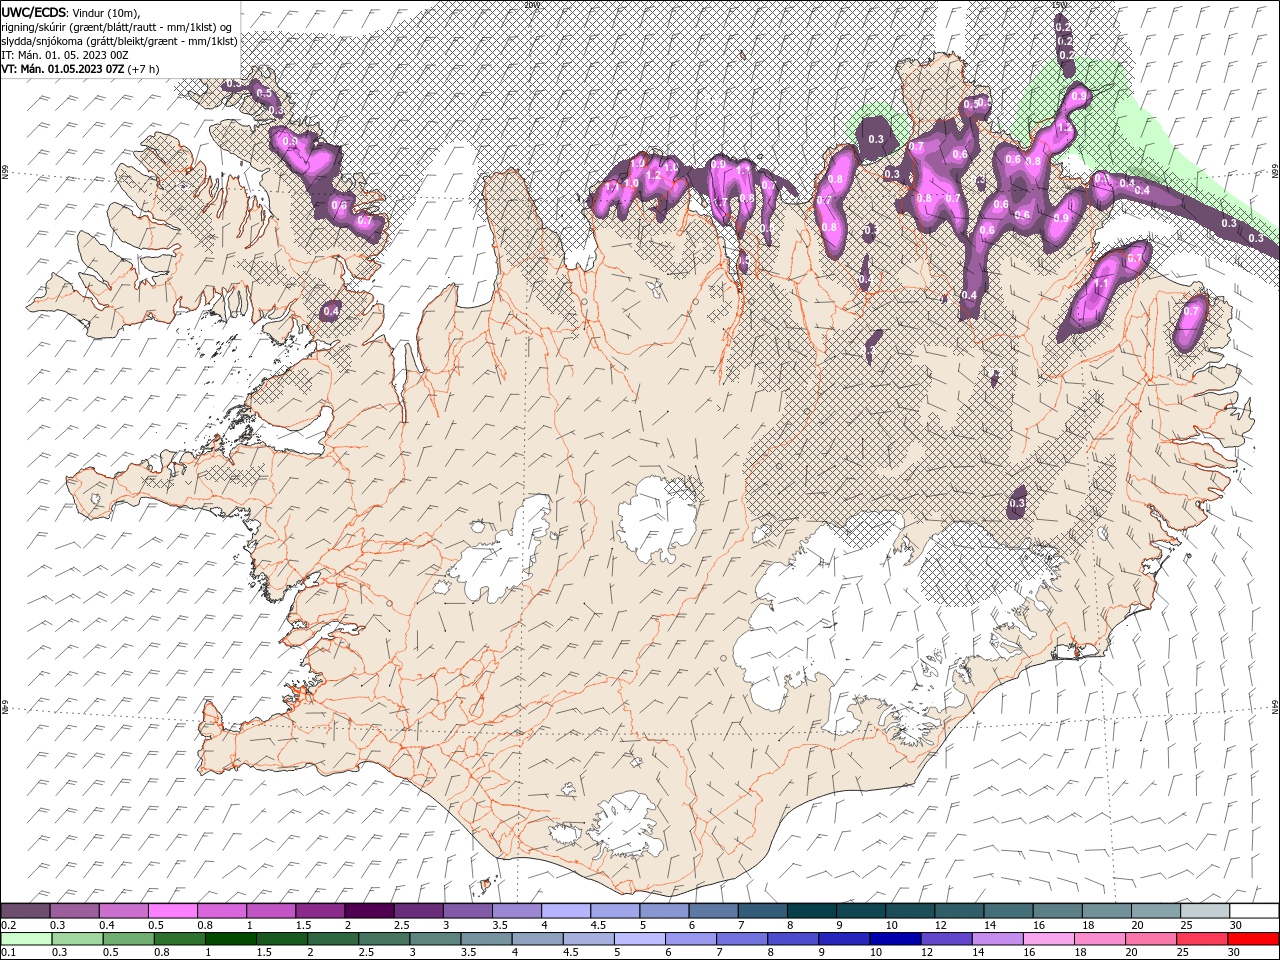Image resolution: width=1280 pixels, height=960 pixels.
Task: Click the 0.3 purple patch north of Vatnajökull glacier
Action: (x=1017, y=502)
